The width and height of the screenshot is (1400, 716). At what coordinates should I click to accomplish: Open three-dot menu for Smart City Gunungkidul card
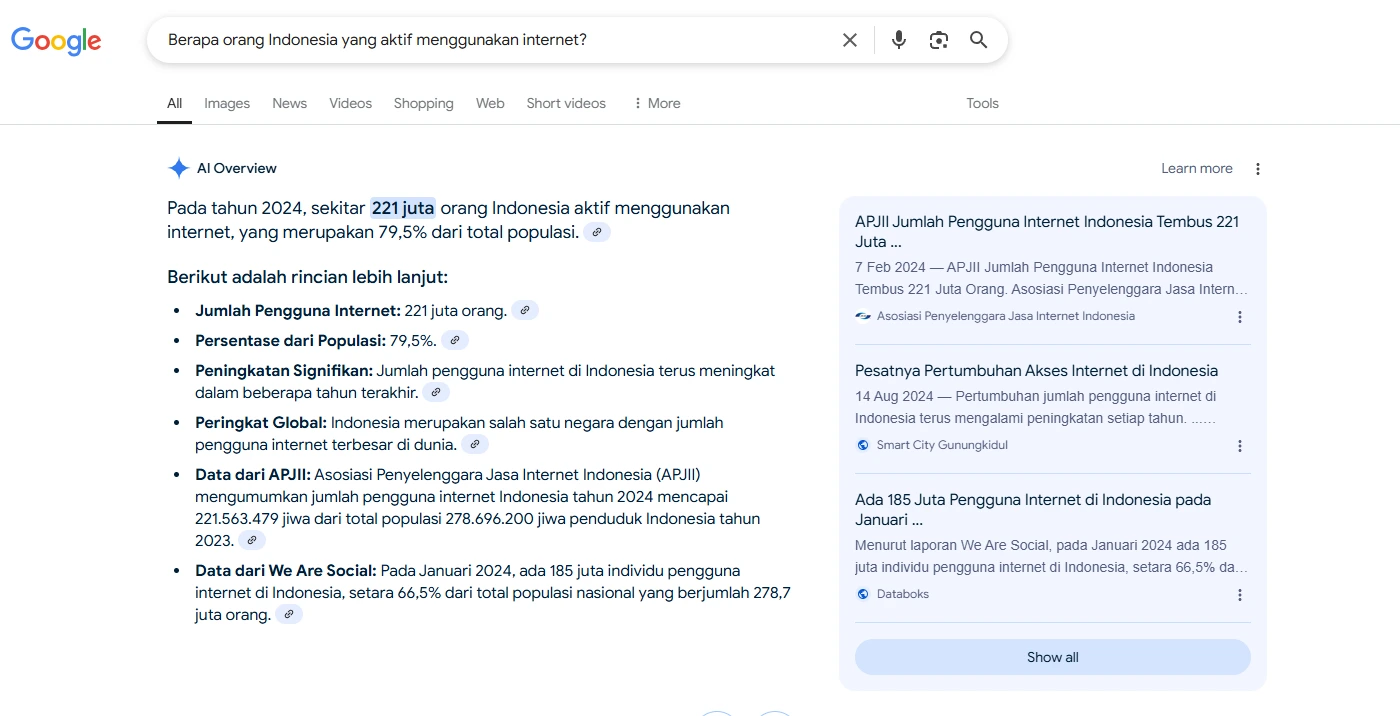click(1240, 446)
